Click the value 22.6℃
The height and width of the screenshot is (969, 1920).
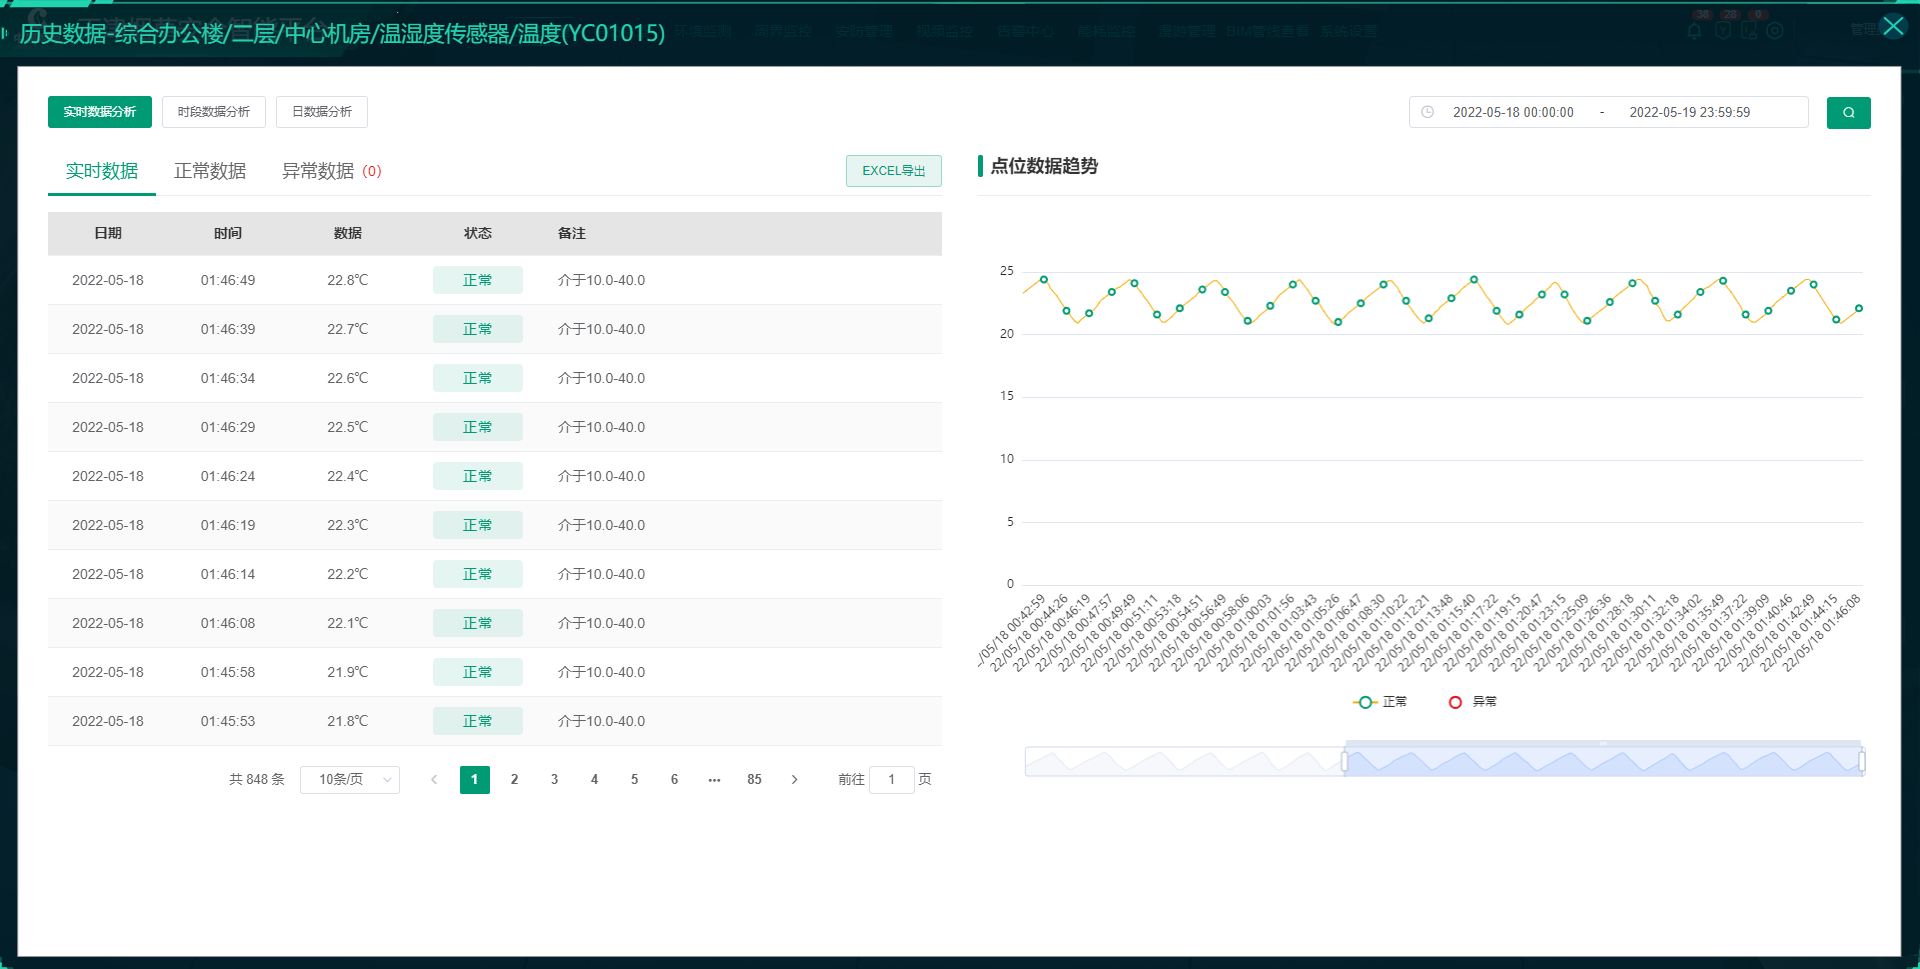point(348,378)
